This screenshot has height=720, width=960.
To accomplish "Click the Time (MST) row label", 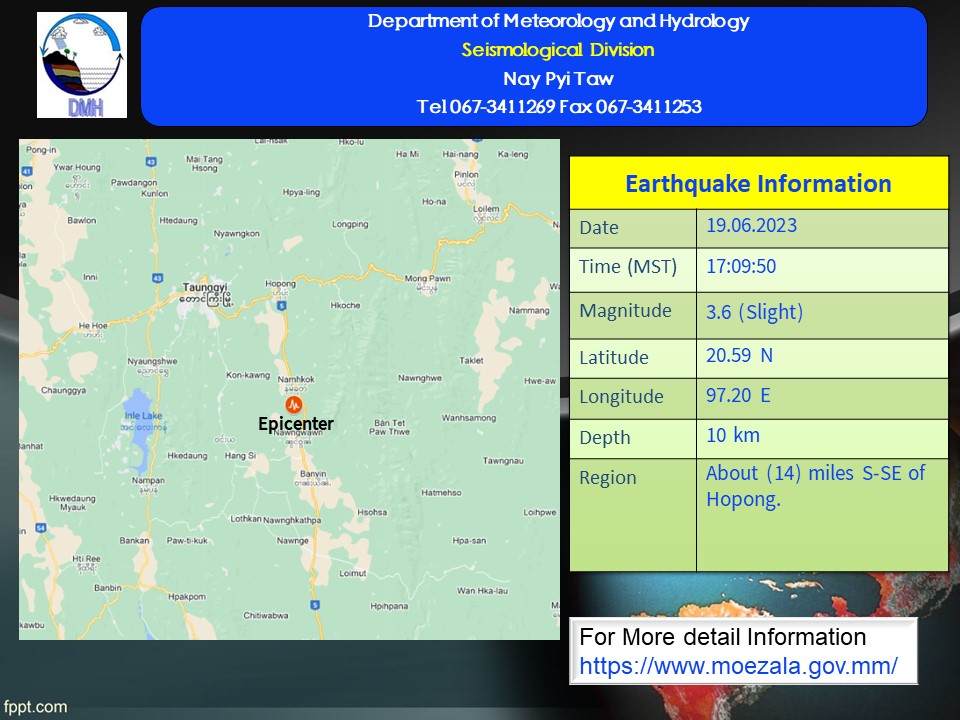I will [628, 267].
